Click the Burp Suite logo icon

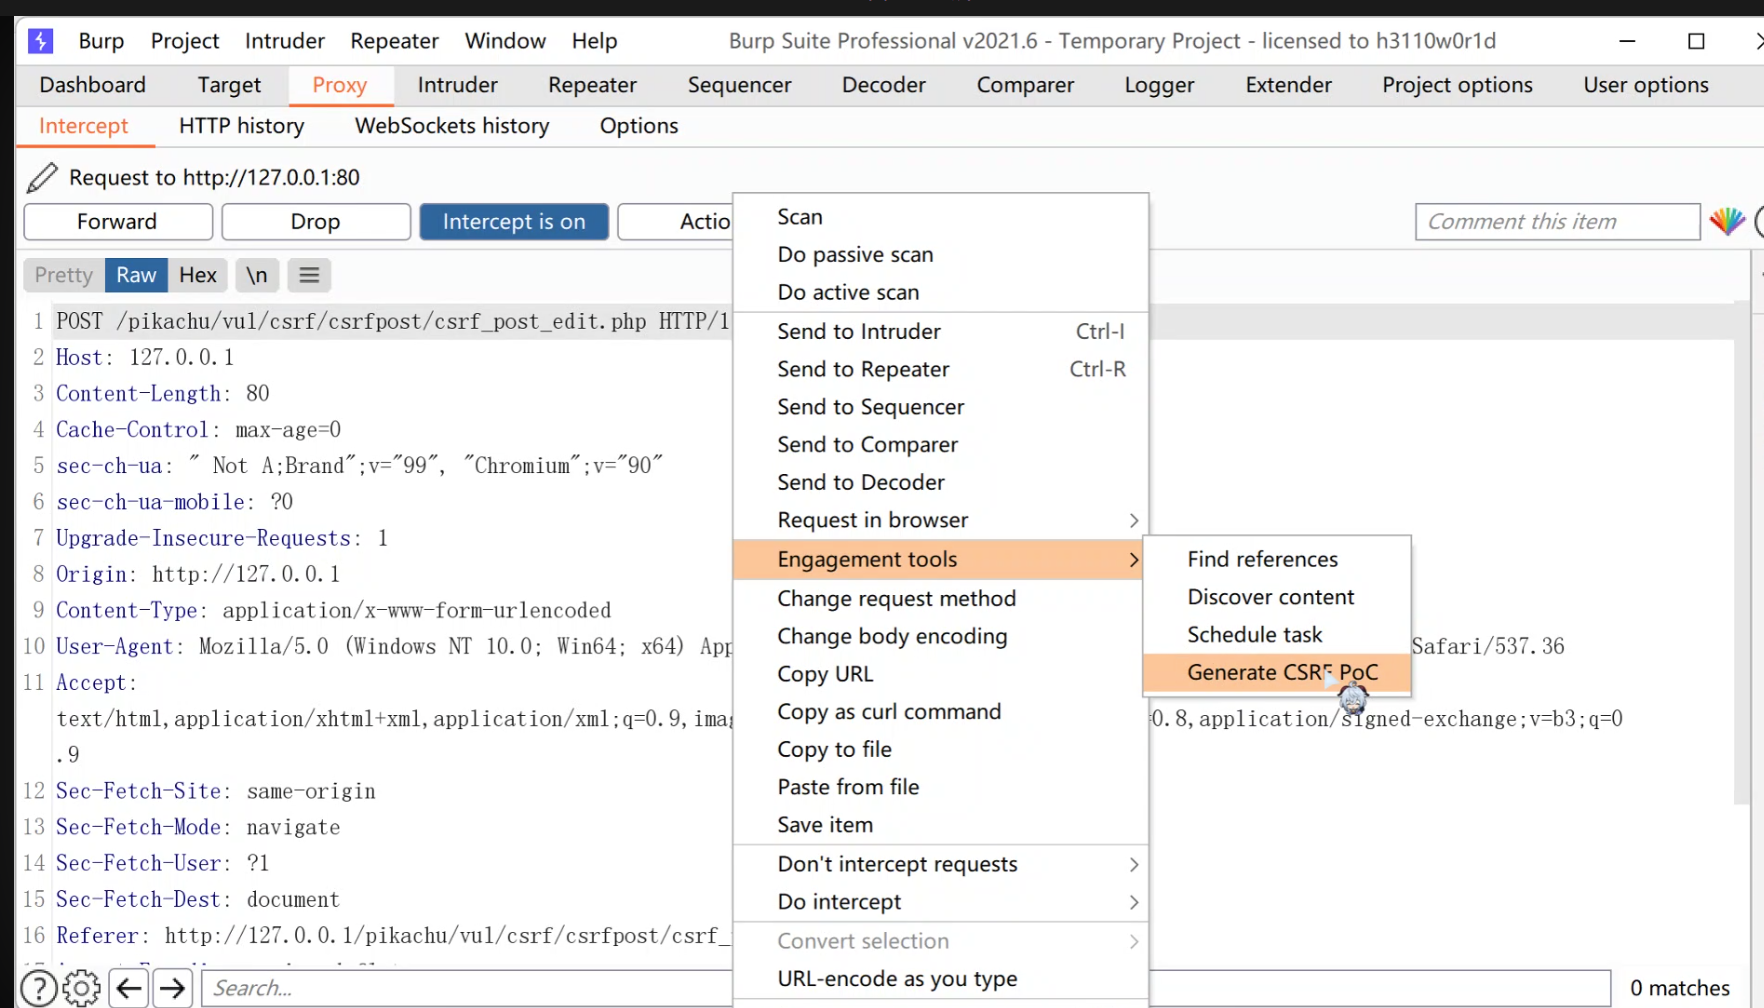(40, 41)
